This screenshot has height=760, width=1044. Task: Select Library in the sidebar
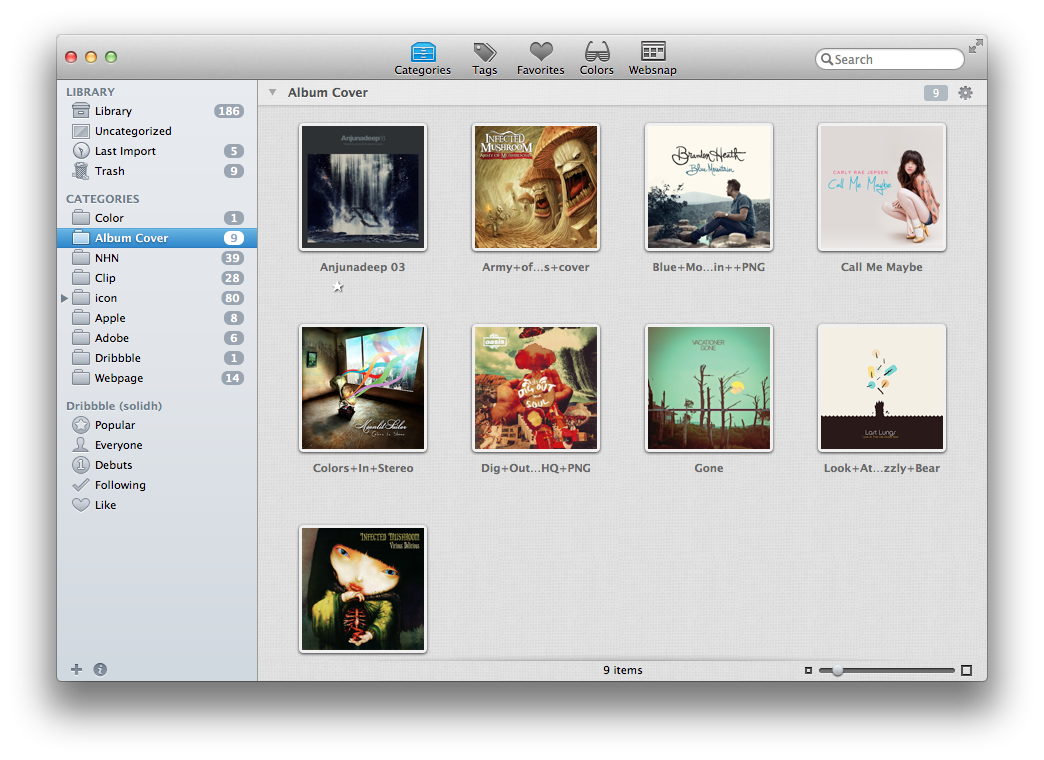click(x=157, y=111)
